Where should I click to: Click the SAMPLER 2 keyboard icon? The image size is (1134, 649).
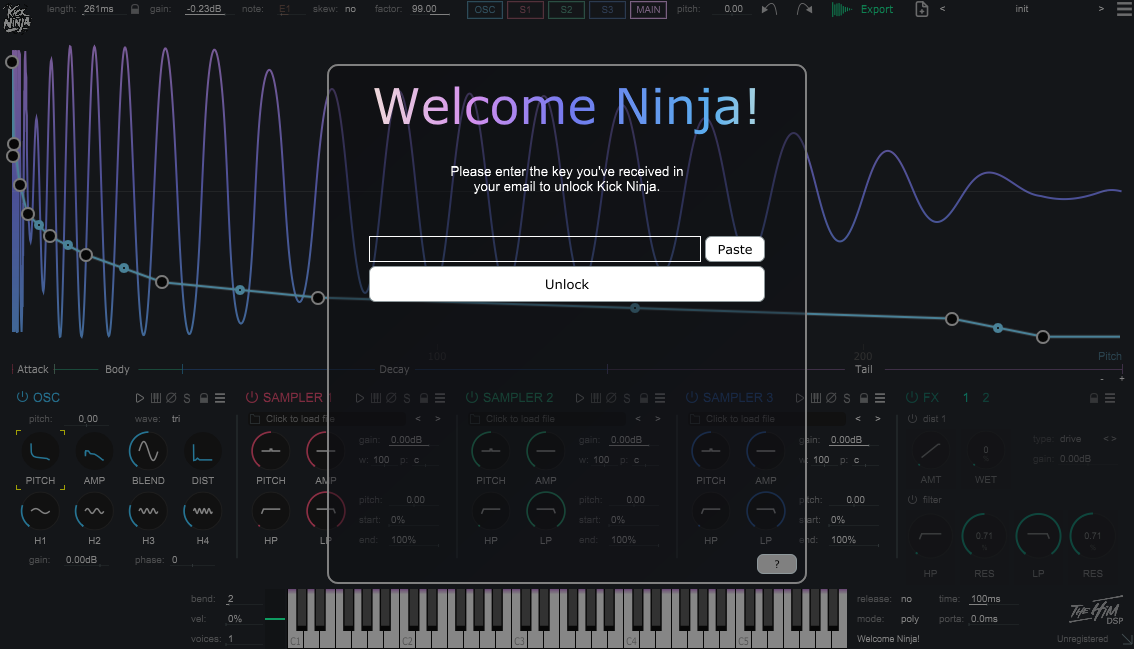point(595,398)
